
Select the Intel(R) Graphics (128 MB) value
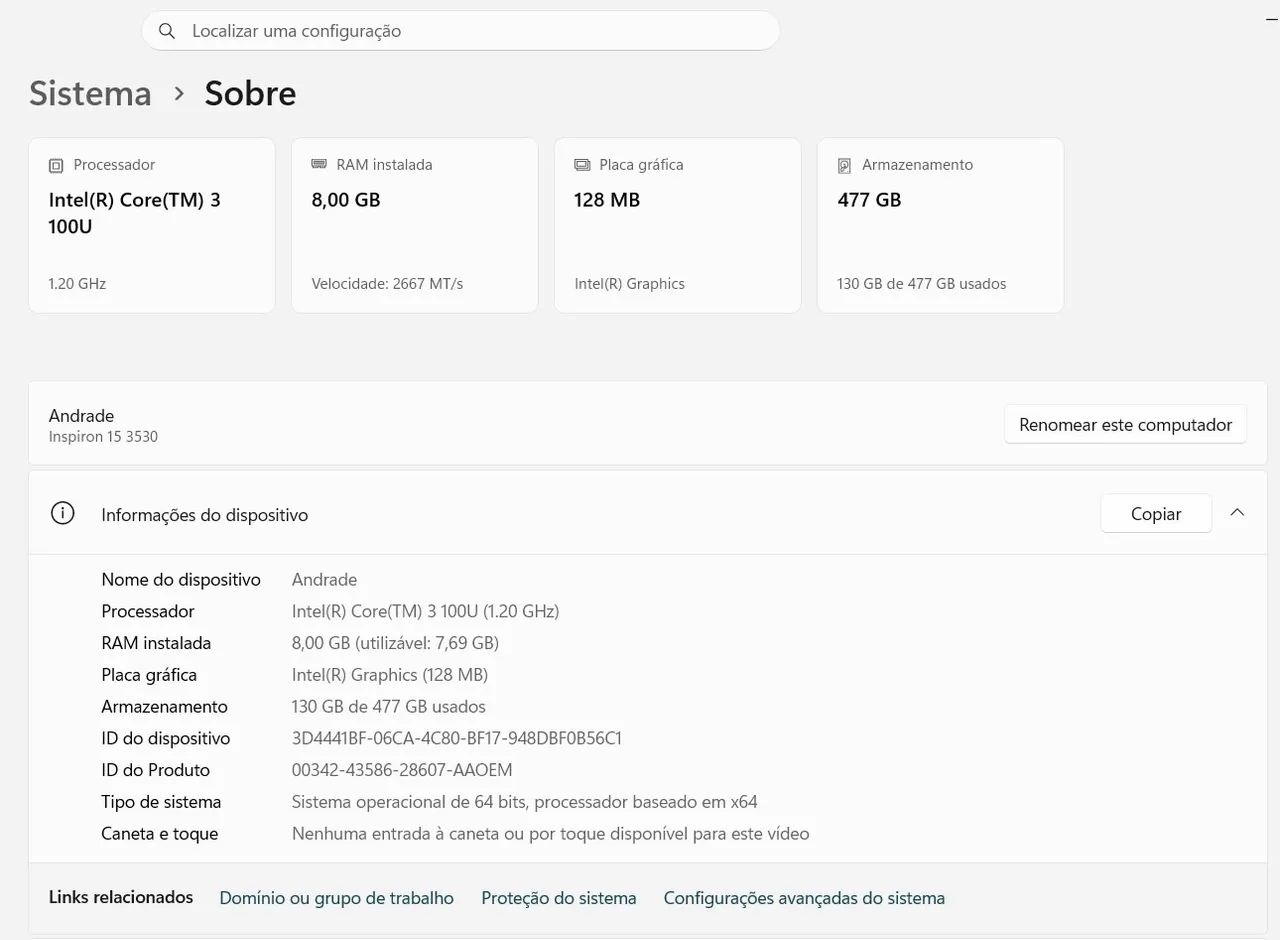(390, 675)
